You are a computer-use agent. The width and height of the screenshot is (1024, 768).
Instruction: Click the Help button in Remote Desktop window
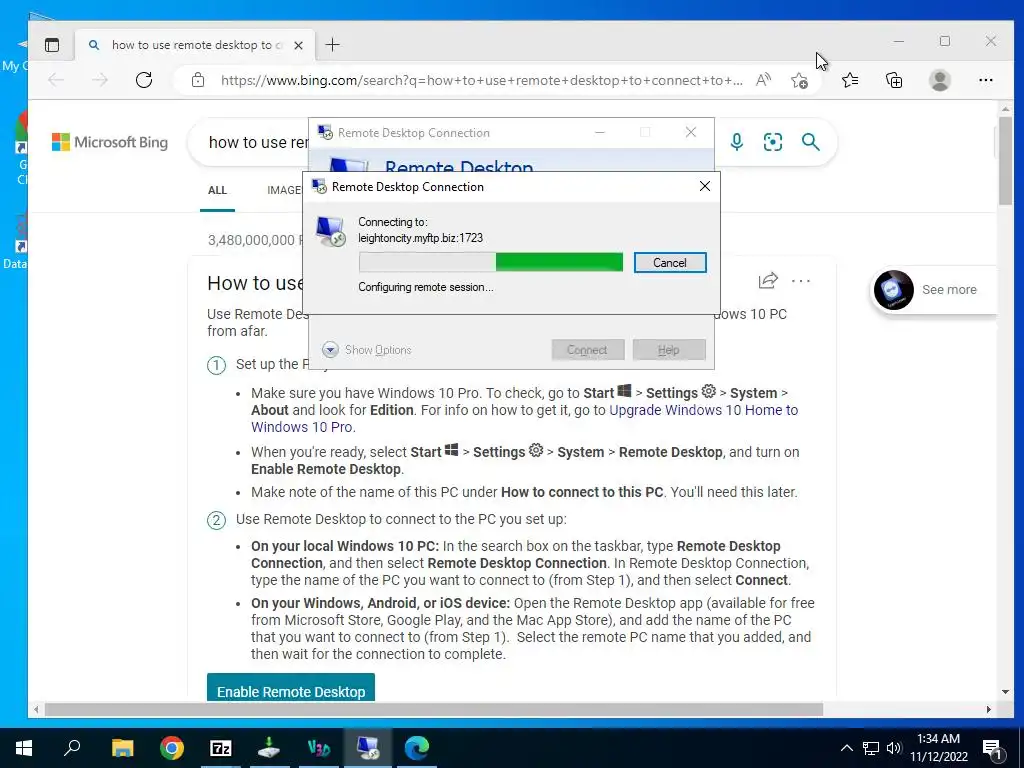click(668, 349)
